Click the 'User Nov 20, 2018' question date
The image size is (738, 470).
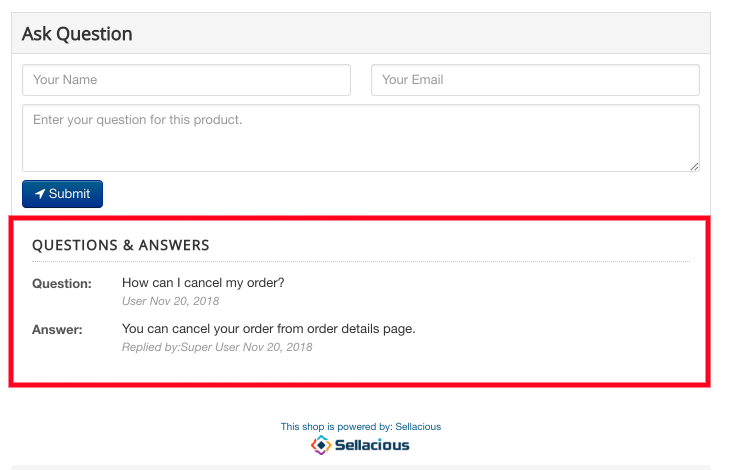click(170, 301)
